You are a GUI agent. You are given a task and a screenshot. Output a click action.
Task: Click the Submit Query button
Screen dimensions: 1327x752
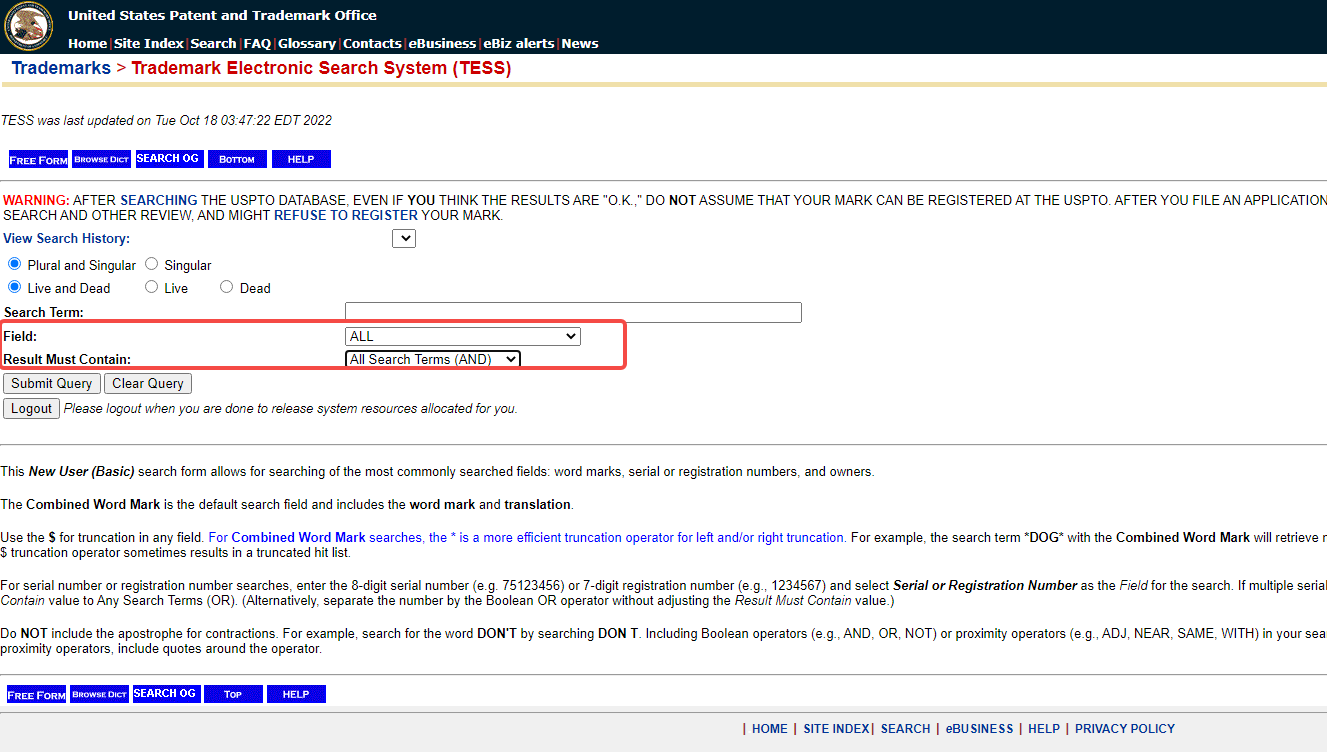(52, 384)
